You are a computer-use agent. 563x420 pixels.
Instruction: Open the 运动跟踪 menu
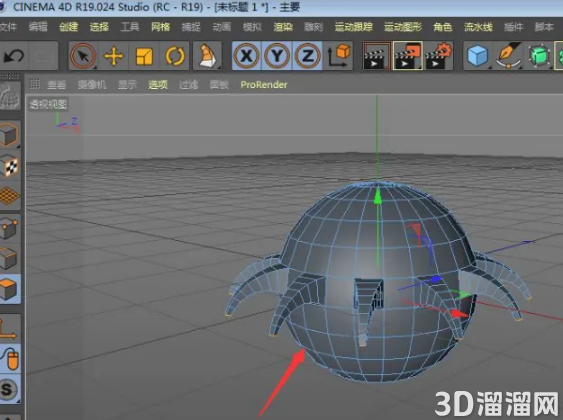pyautogui.click(x=353, y=27)
